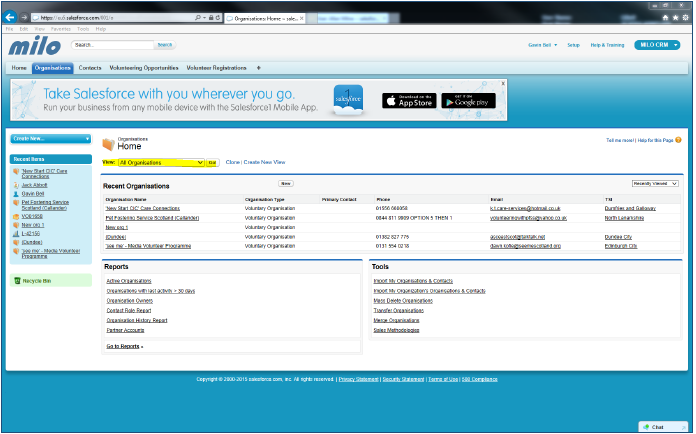Viewport: 696px width, 434px height.
Task: Click the Google Play download badge
Action: pos(468,101)
